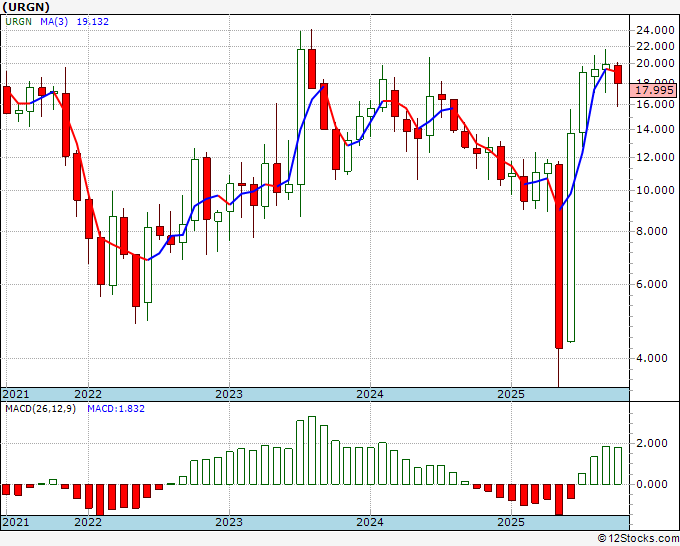
Task: Click the tall green candlestick opening near 4.000
Action: [571, 238]
